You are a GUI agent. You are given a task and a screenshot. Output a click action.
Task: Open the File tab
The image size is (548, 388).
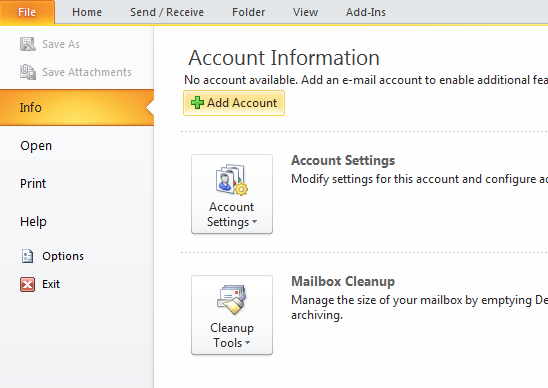point(27,12)
